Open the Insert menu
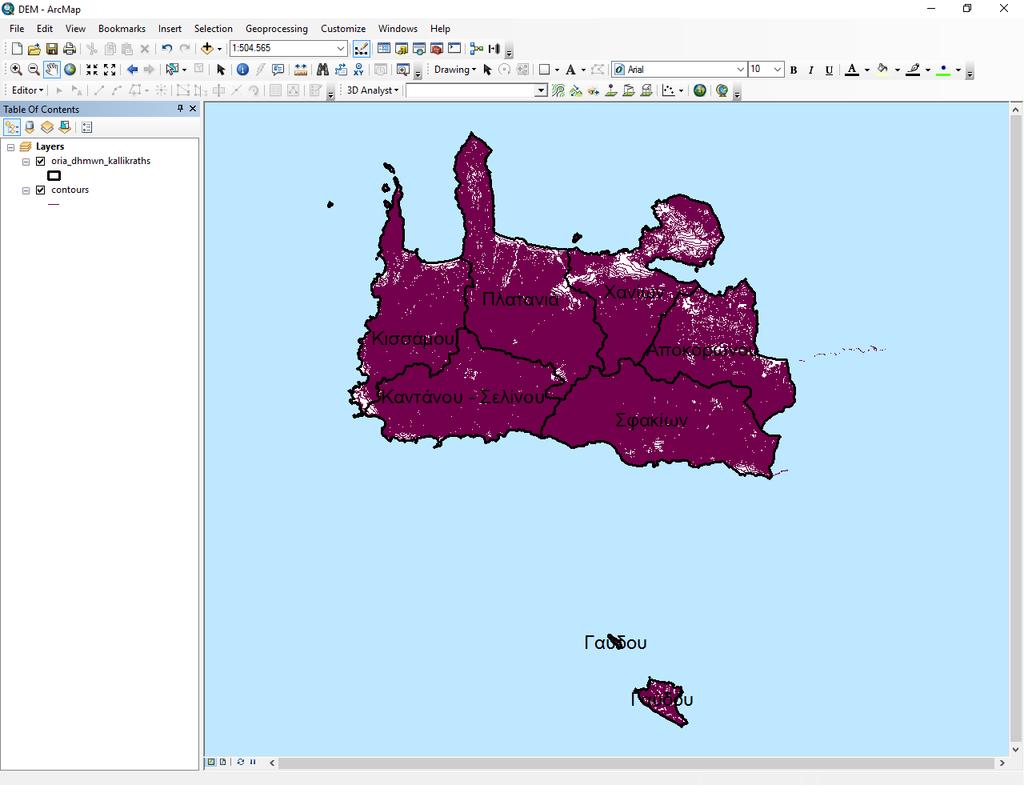The height and width of the screenshot is (785, 1024). 170,29
